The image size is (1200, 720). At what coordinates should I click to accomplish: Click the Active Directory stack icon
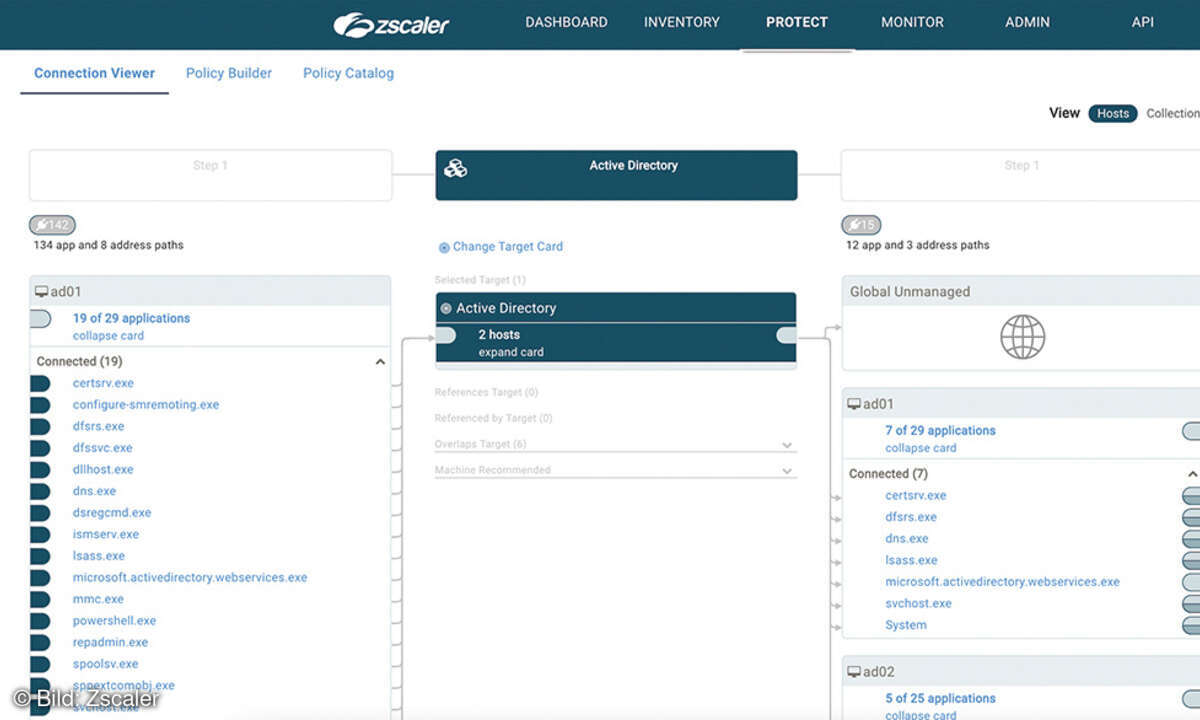[x=455, y=168]
